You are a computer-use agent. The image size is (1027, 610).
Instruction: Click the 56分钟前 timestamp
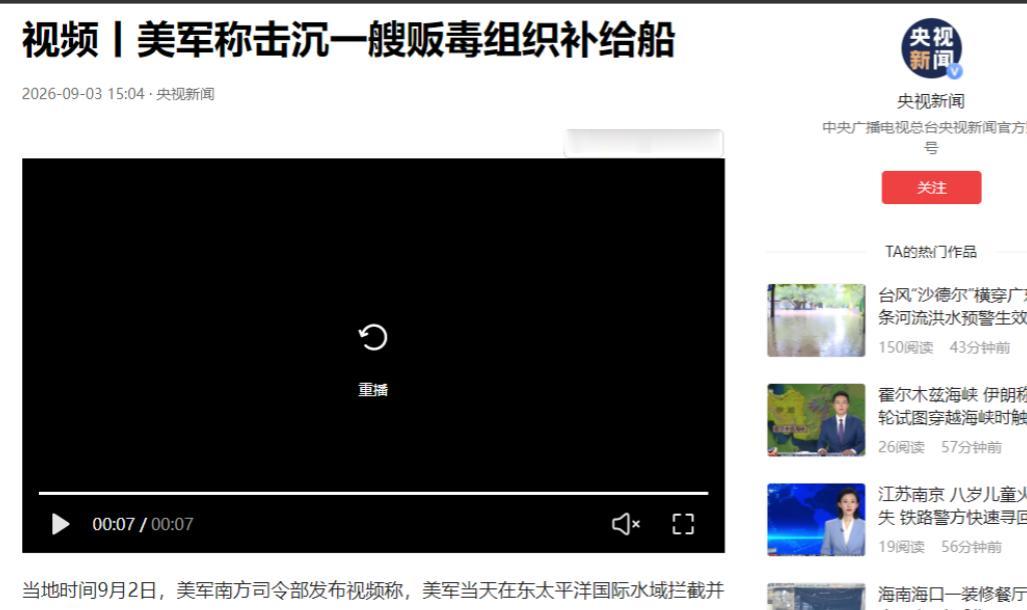click(971, 546)
